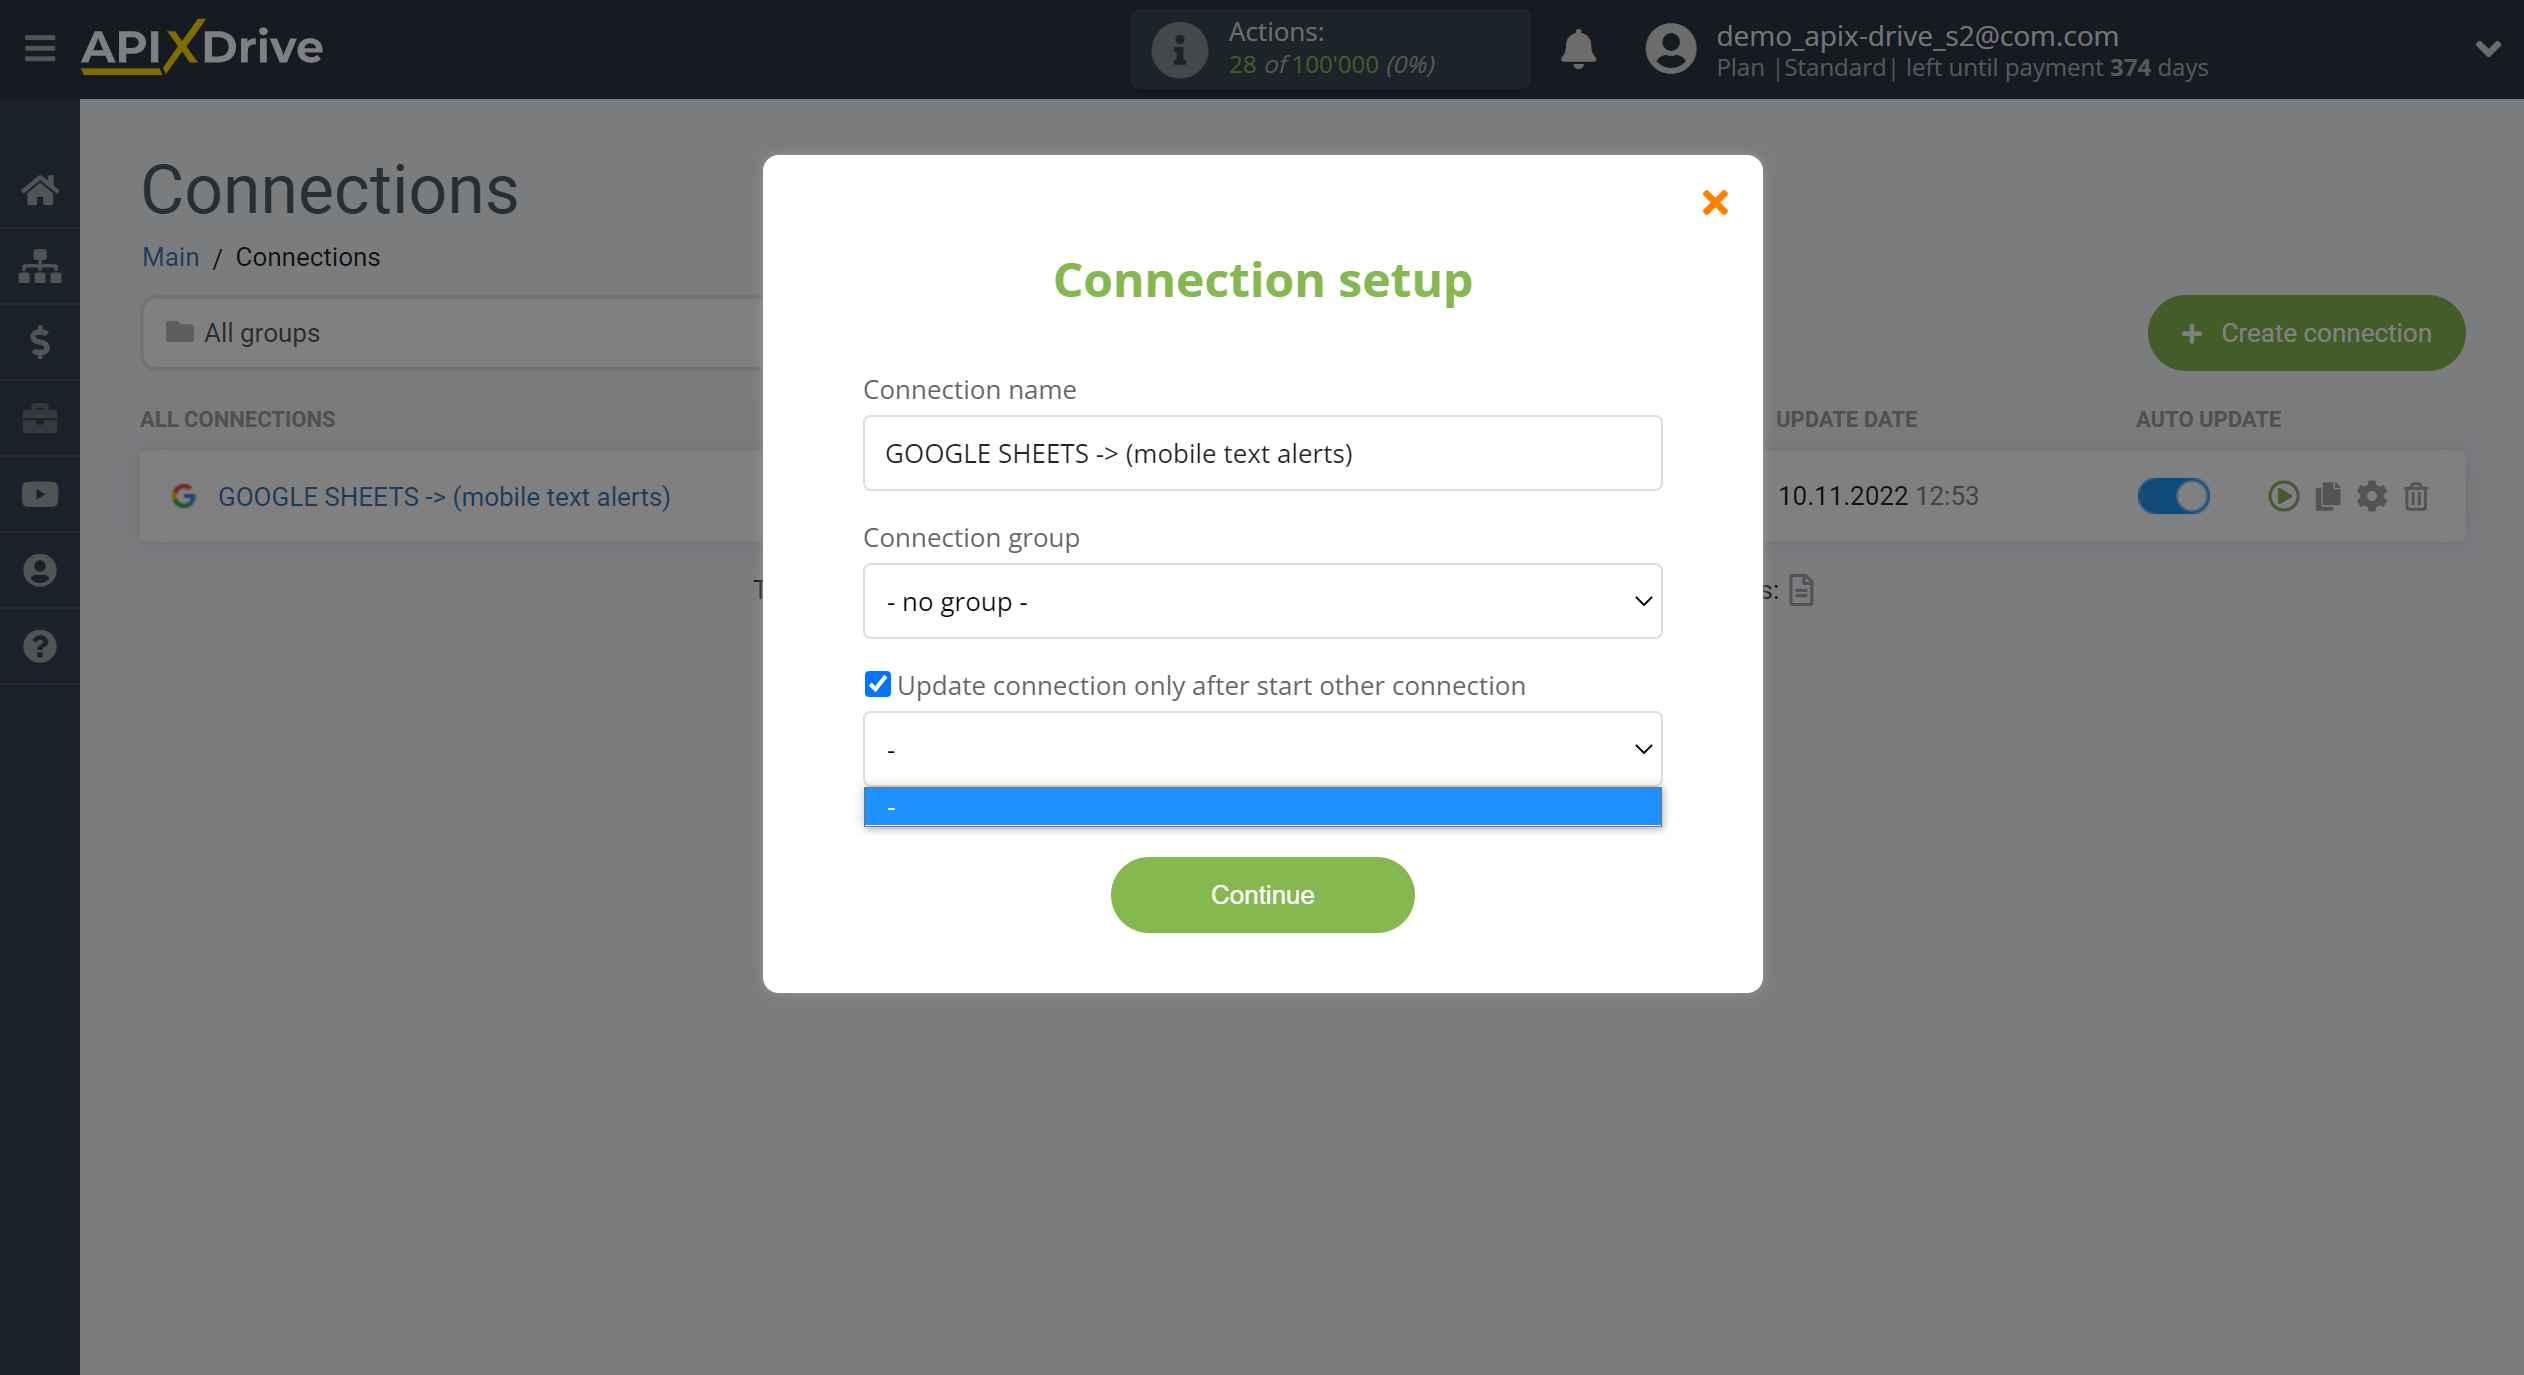
Task: Enable 'Update connection only after start other connection'
Action: point(877,684)
